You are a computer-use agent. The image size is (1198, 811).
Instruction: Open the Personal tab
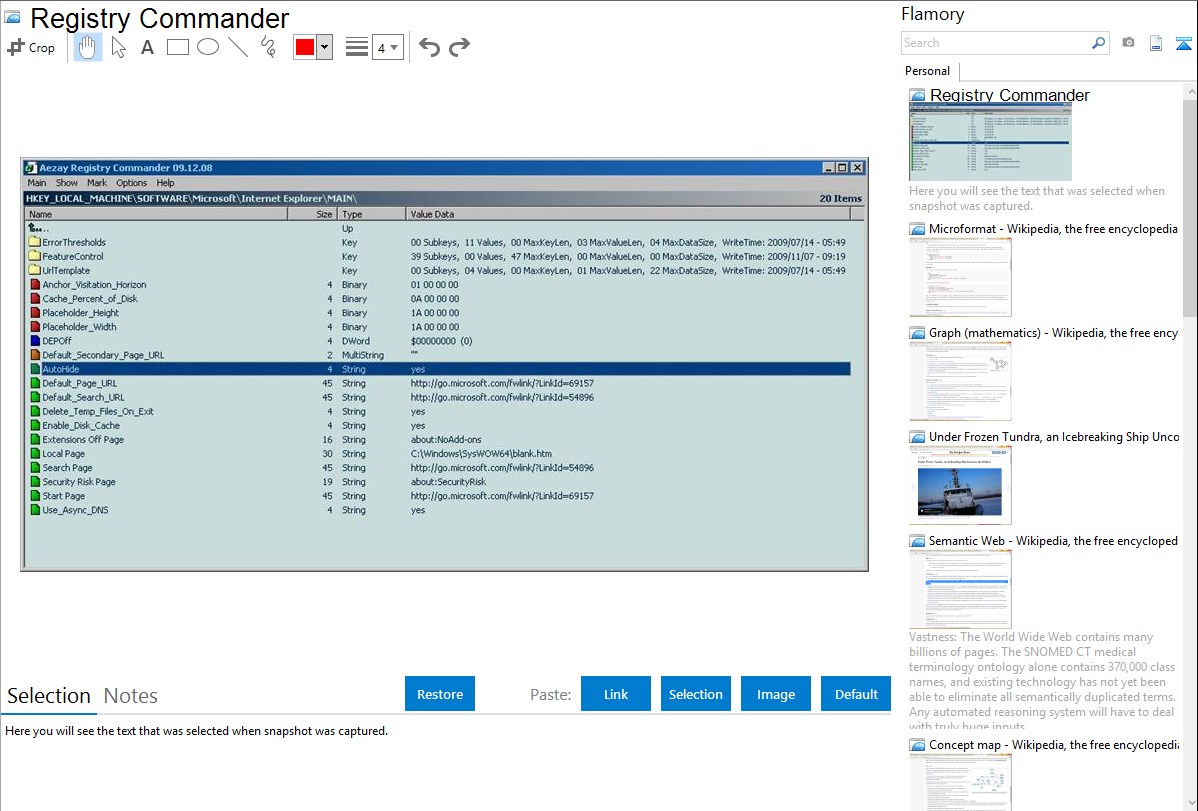point(928,71)
